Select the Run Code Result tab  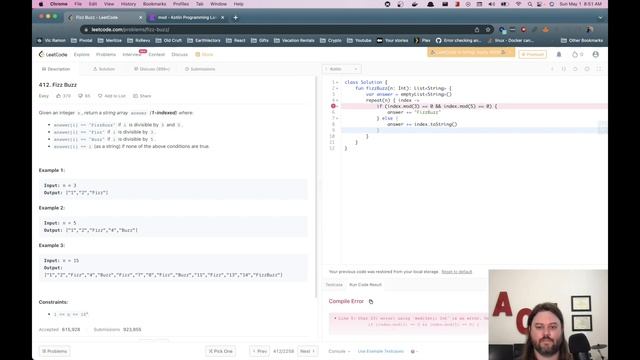(x=365, y=285)
